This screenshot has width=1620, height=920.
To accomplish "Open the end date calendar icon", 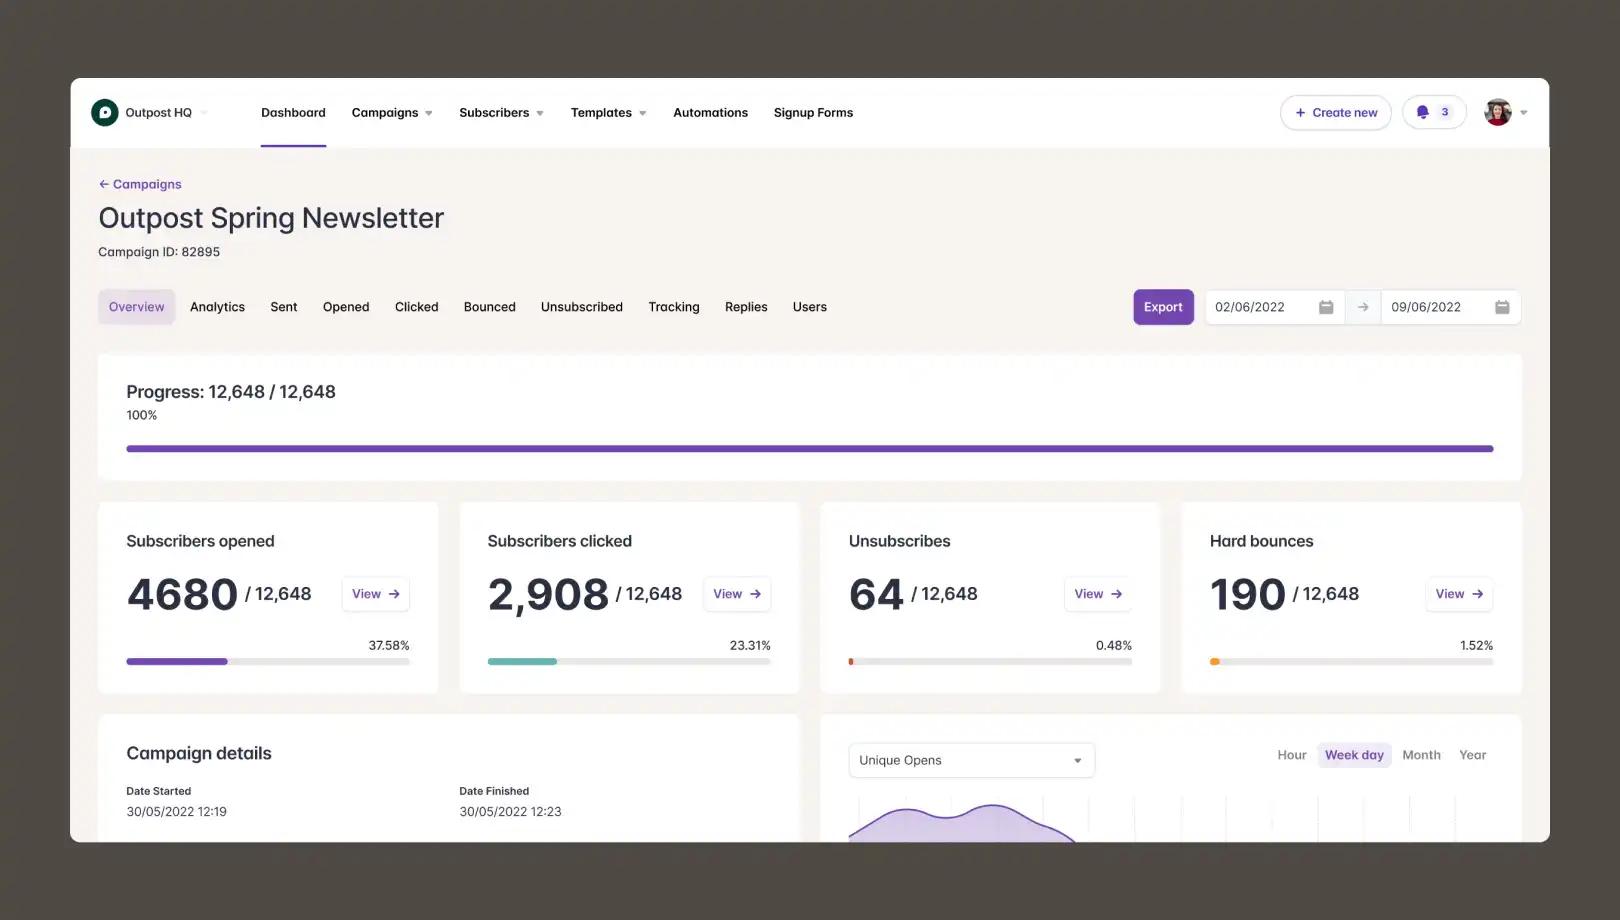I will [x=1501, y=307].
